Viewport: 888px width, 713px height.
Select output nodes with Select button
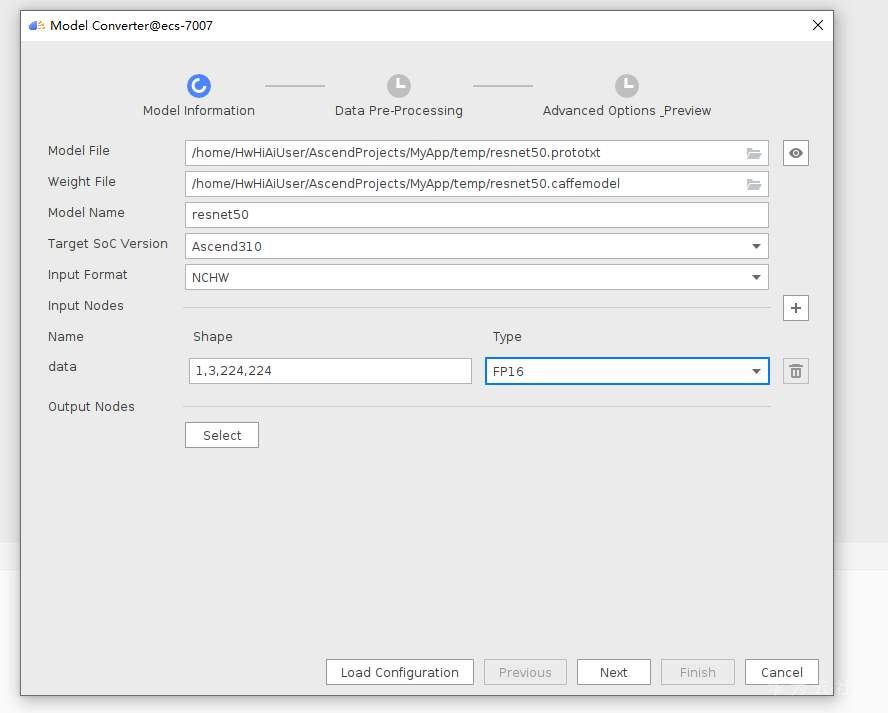tap(222, 435)
